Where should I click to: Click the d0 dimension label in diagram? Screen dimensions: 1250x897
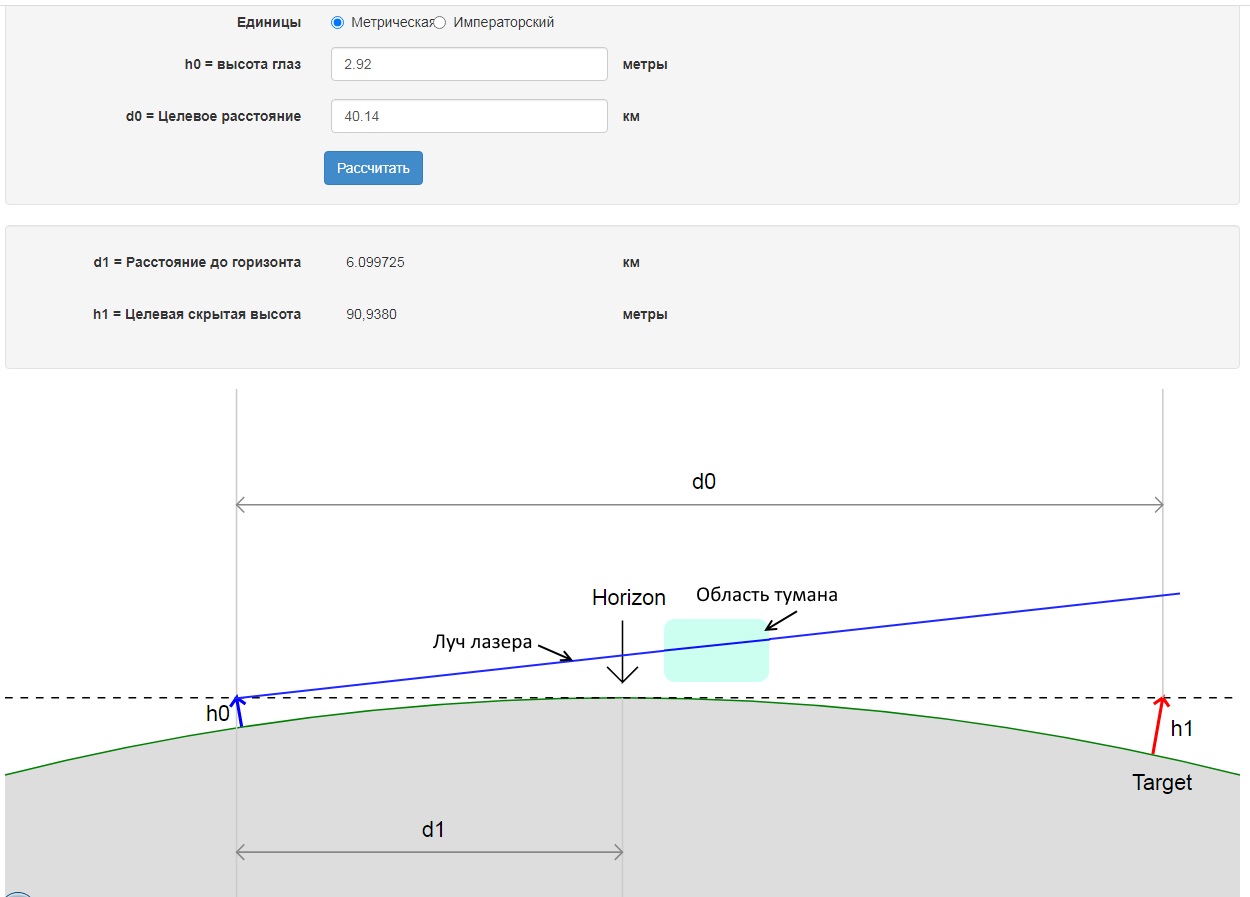tap(704, 481)
